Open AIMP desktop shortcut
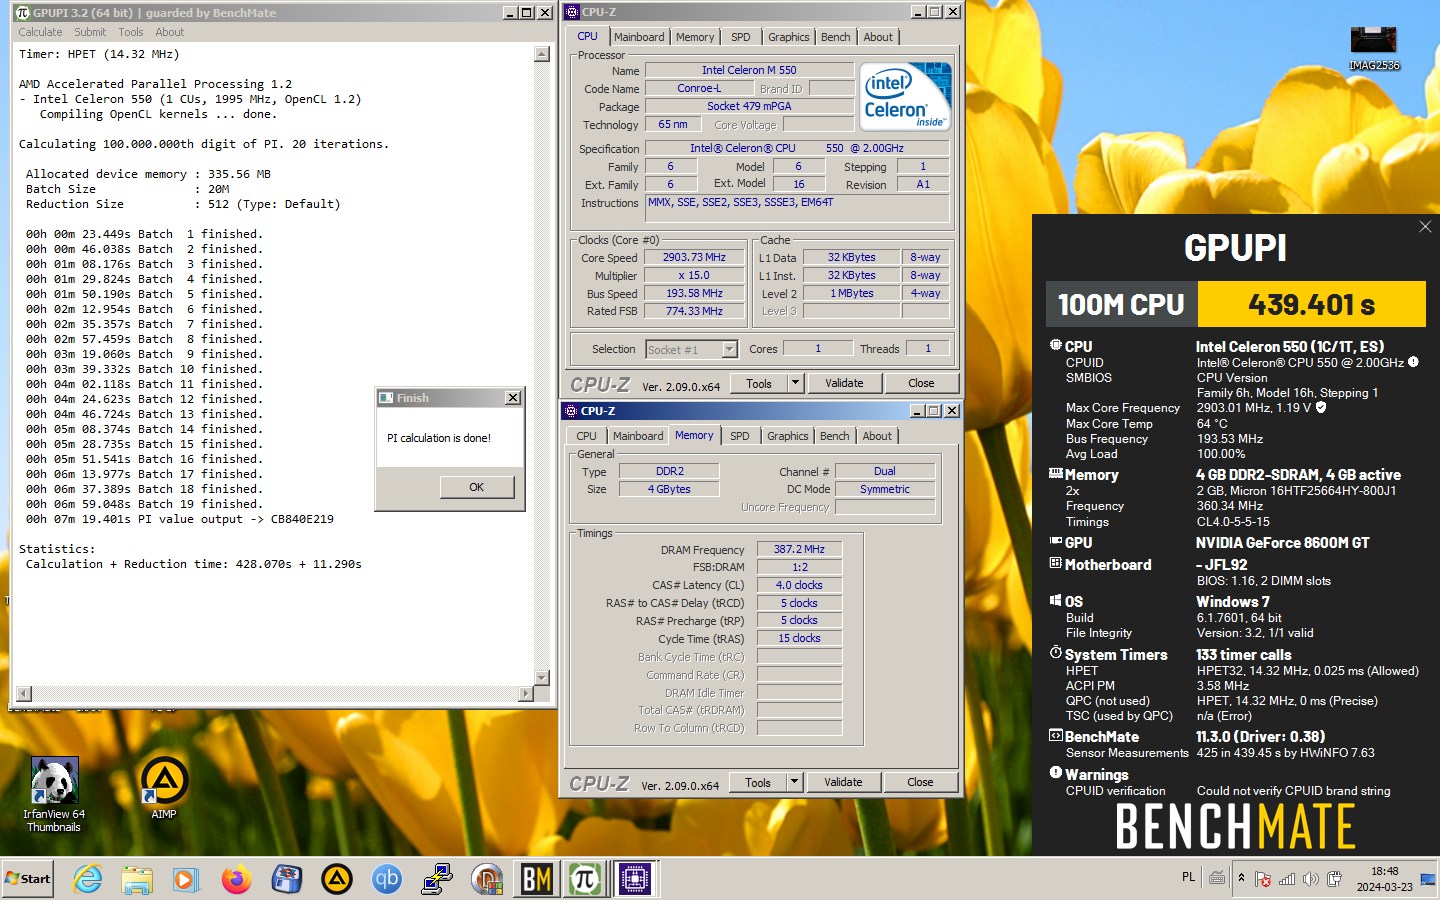The width and height of the screenshot is (1440, 900). point(164,788)
